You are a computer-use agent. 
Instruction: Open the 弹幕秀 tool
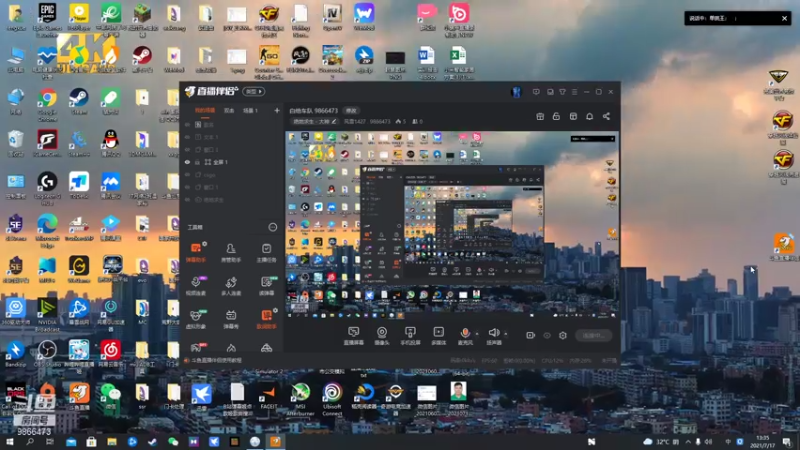click(x=231, y=319)
